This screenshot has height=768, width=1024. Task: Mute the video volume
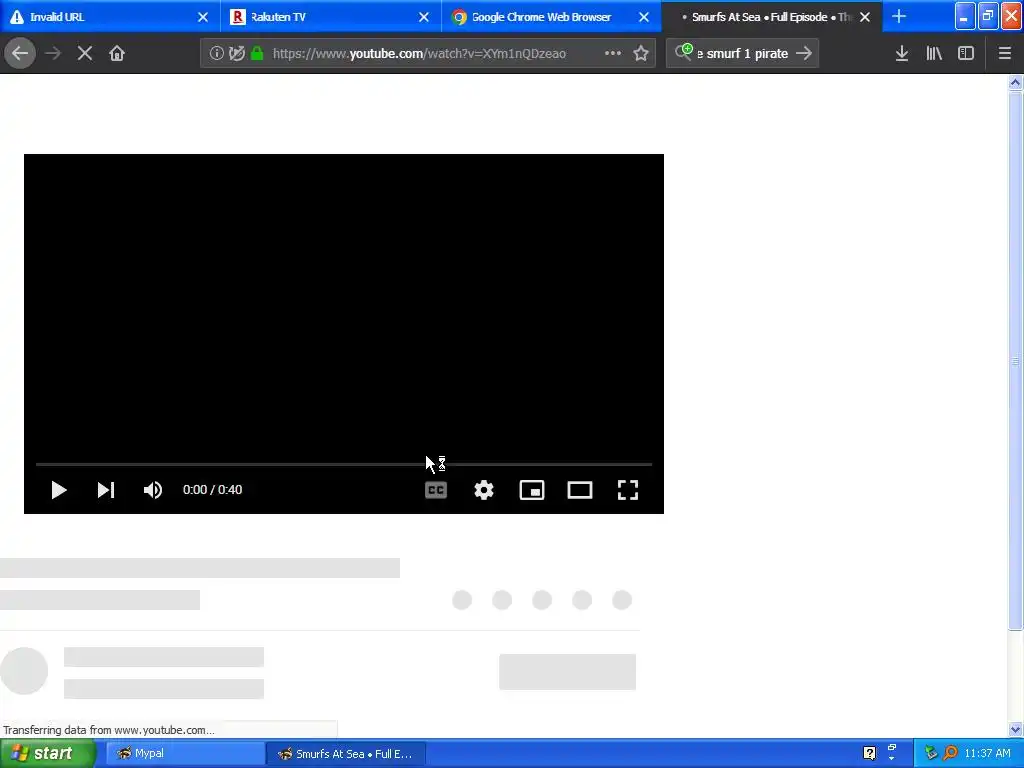point(153,490)
